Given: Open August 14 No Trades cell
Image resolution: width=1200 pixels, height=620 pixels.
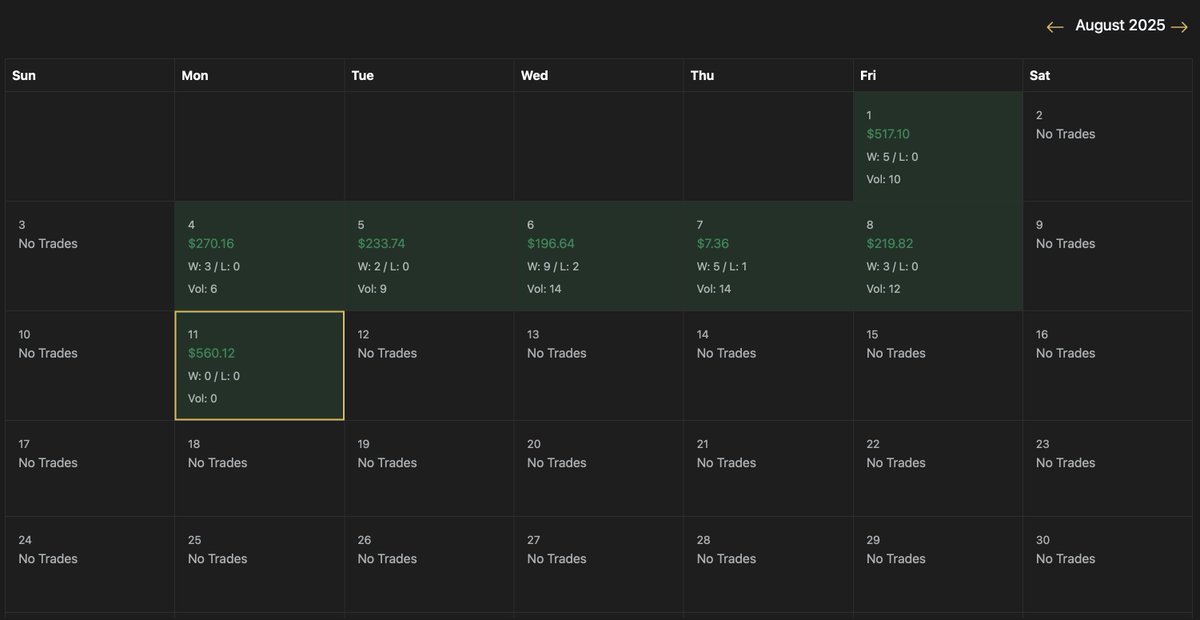Looking at the screenshot, I should [x=768, y=366].
